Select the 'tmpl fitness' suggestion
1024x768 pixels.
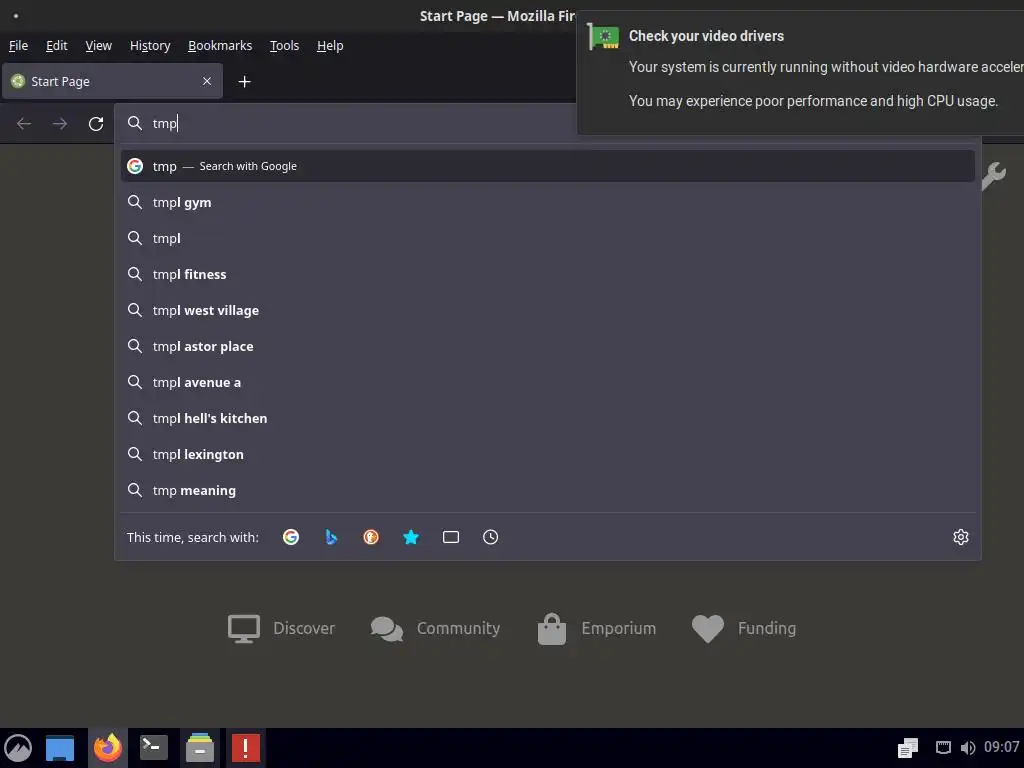pos(548,274)
